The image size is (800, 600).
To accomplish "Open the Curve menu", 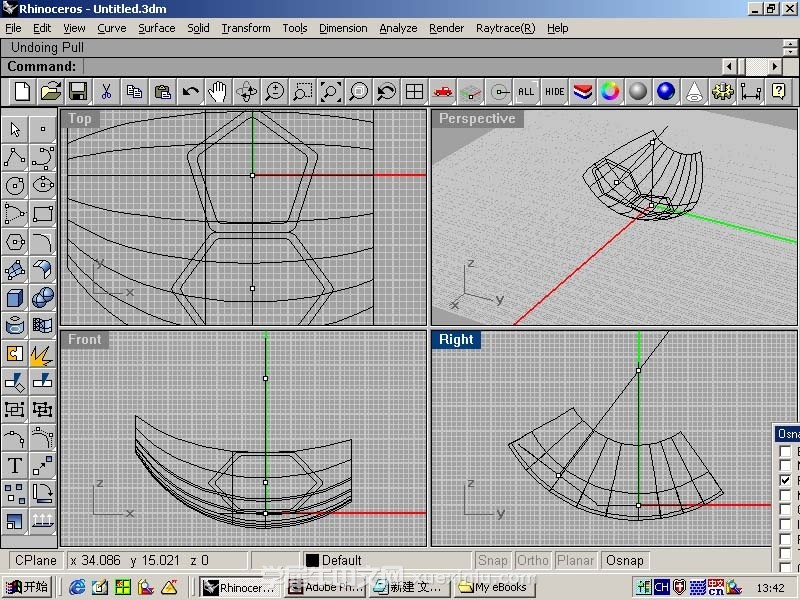I will pos(112,29).
